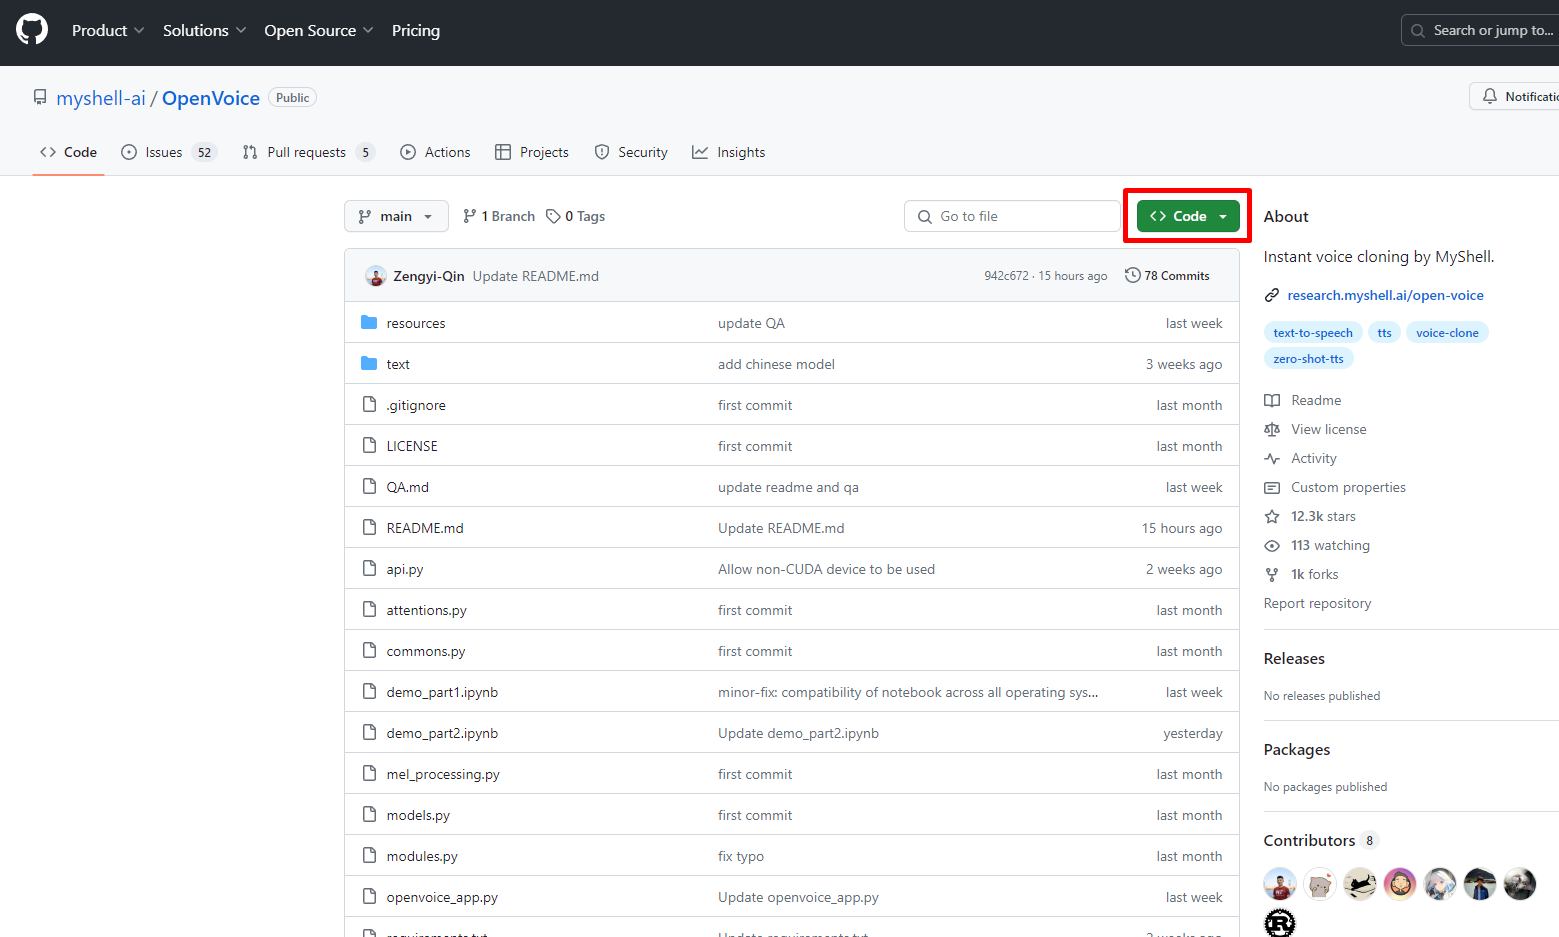Open commons.py file
Viewport: 1559px width, 937px height.
(x=426, y=651)
